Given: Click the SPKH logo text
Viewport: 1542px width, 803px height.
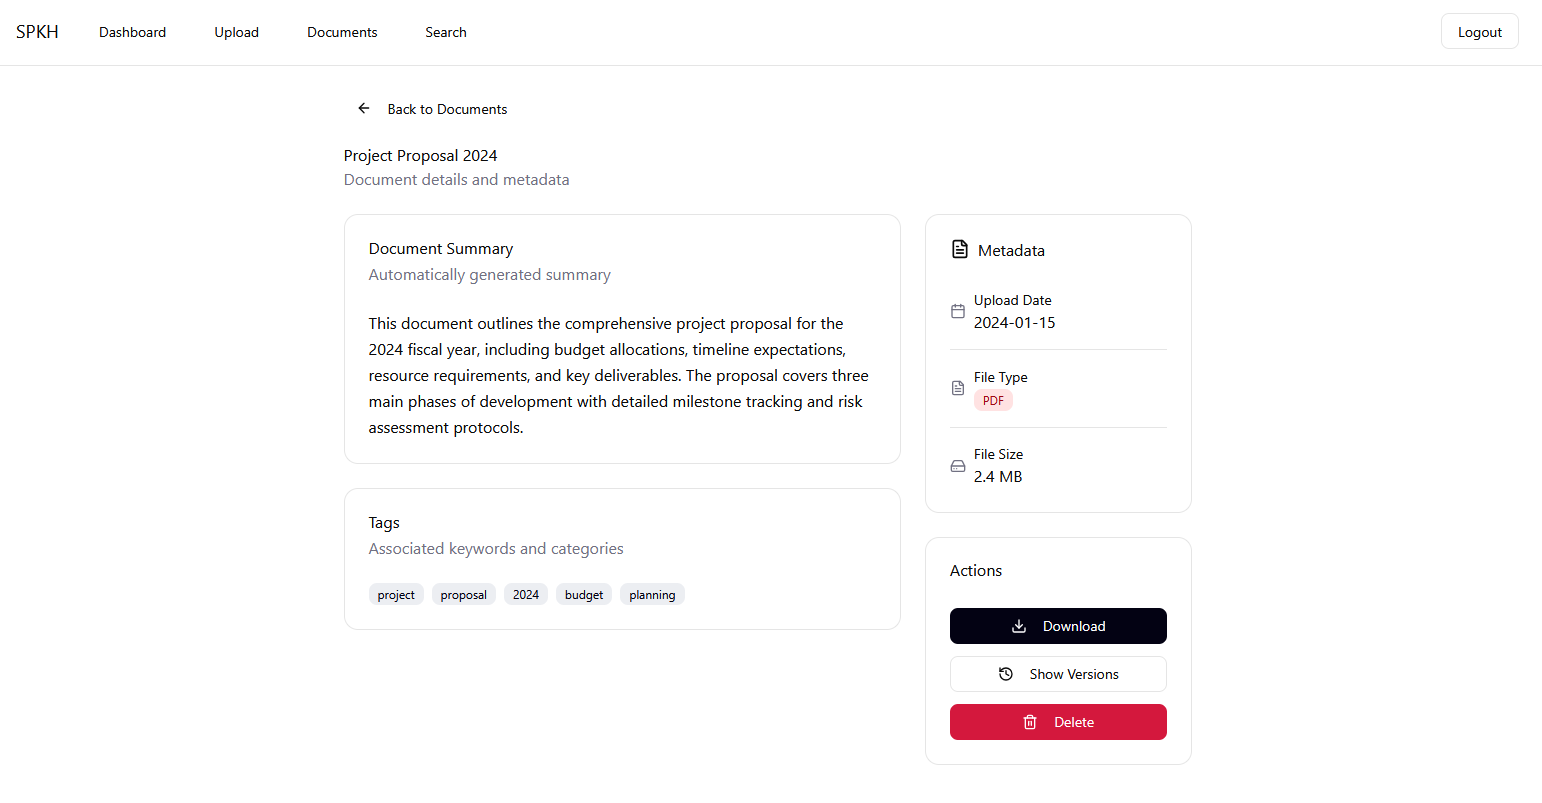Looking at the screenshot, I should pyautogui.click(x=37, y=32).
